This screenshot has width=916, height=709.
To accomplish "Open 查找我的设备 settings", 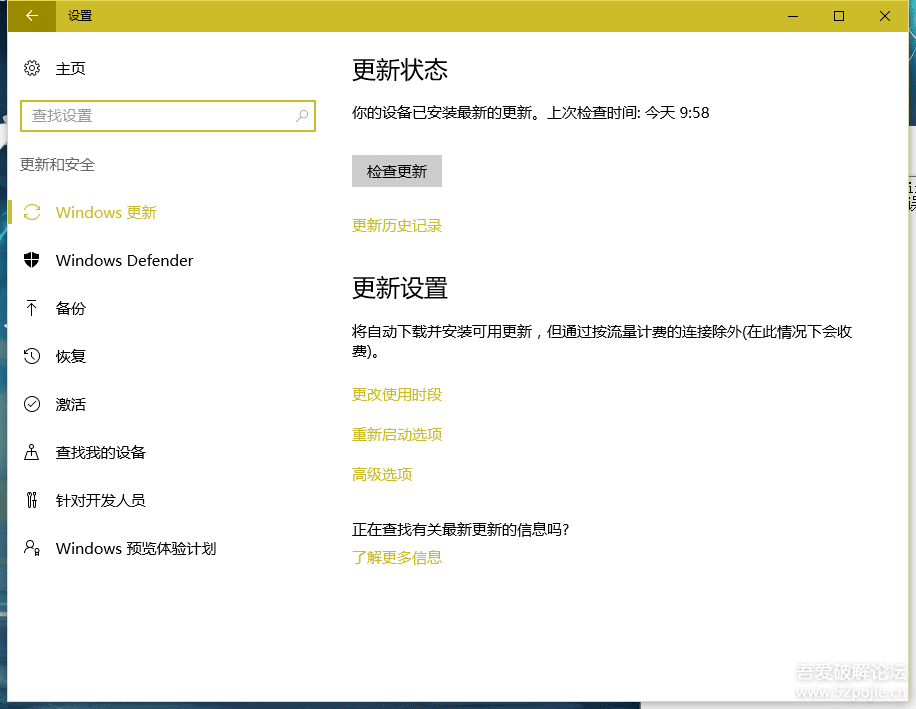I will (100, 452).
